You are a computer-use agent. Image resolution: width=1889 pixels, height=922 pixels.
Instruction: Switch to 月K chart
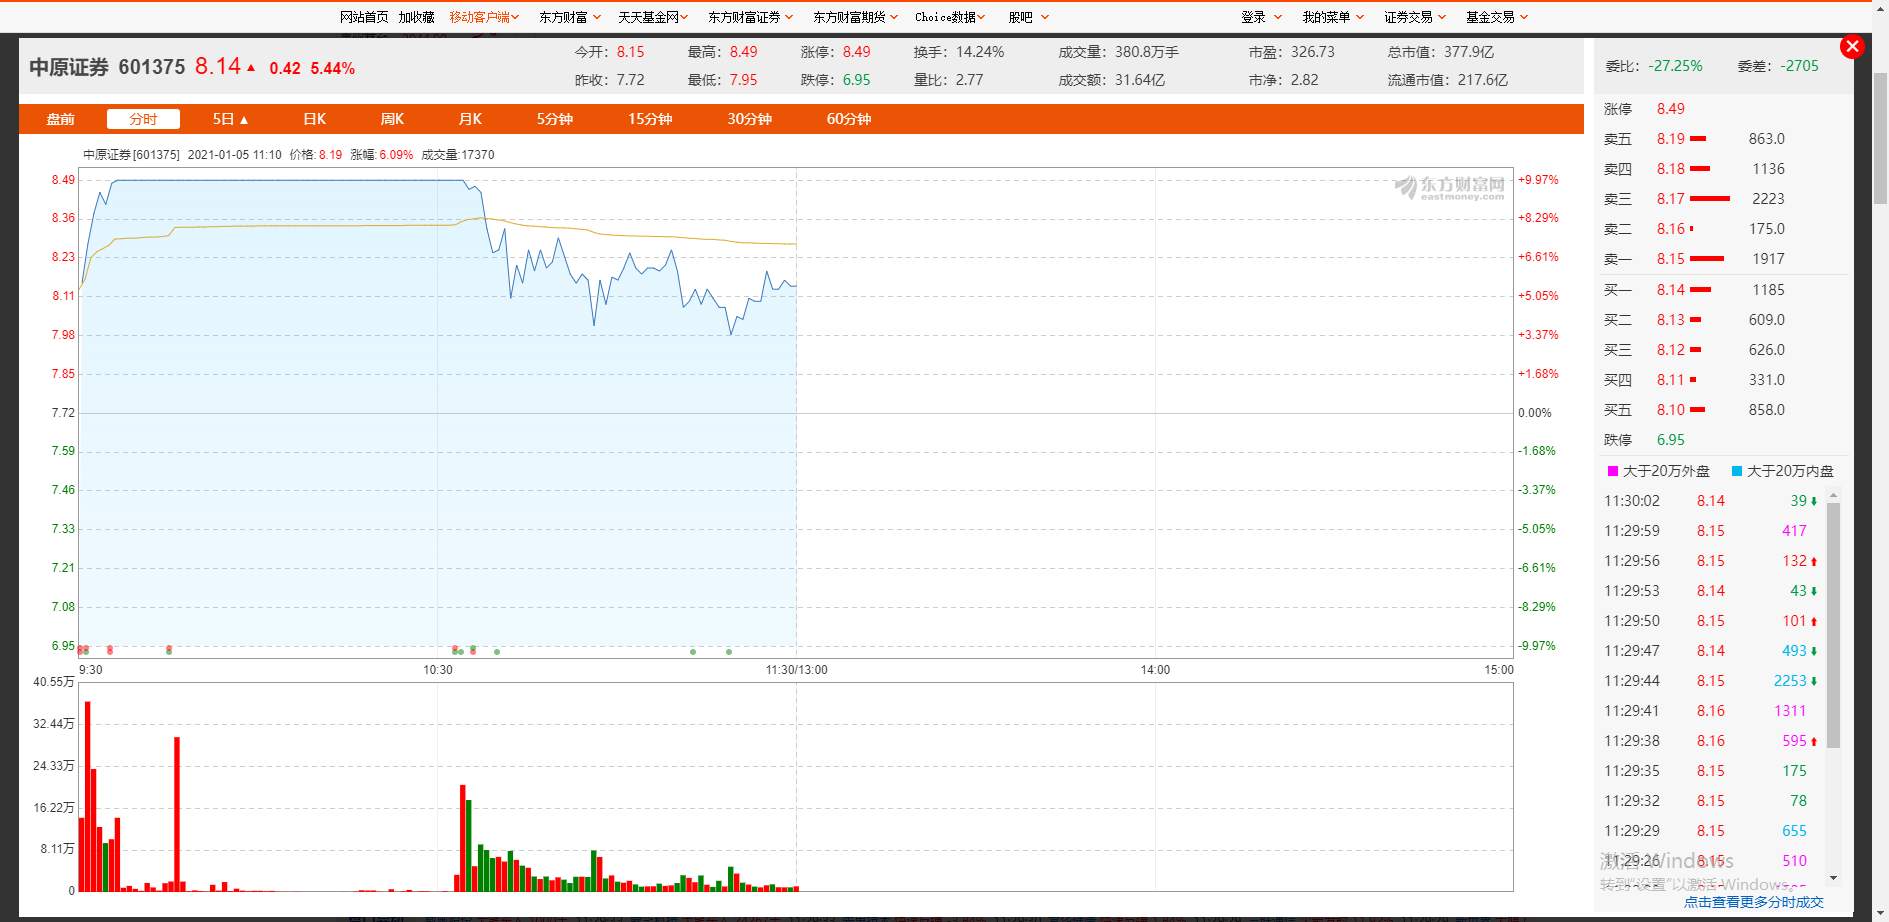[470, 119]
